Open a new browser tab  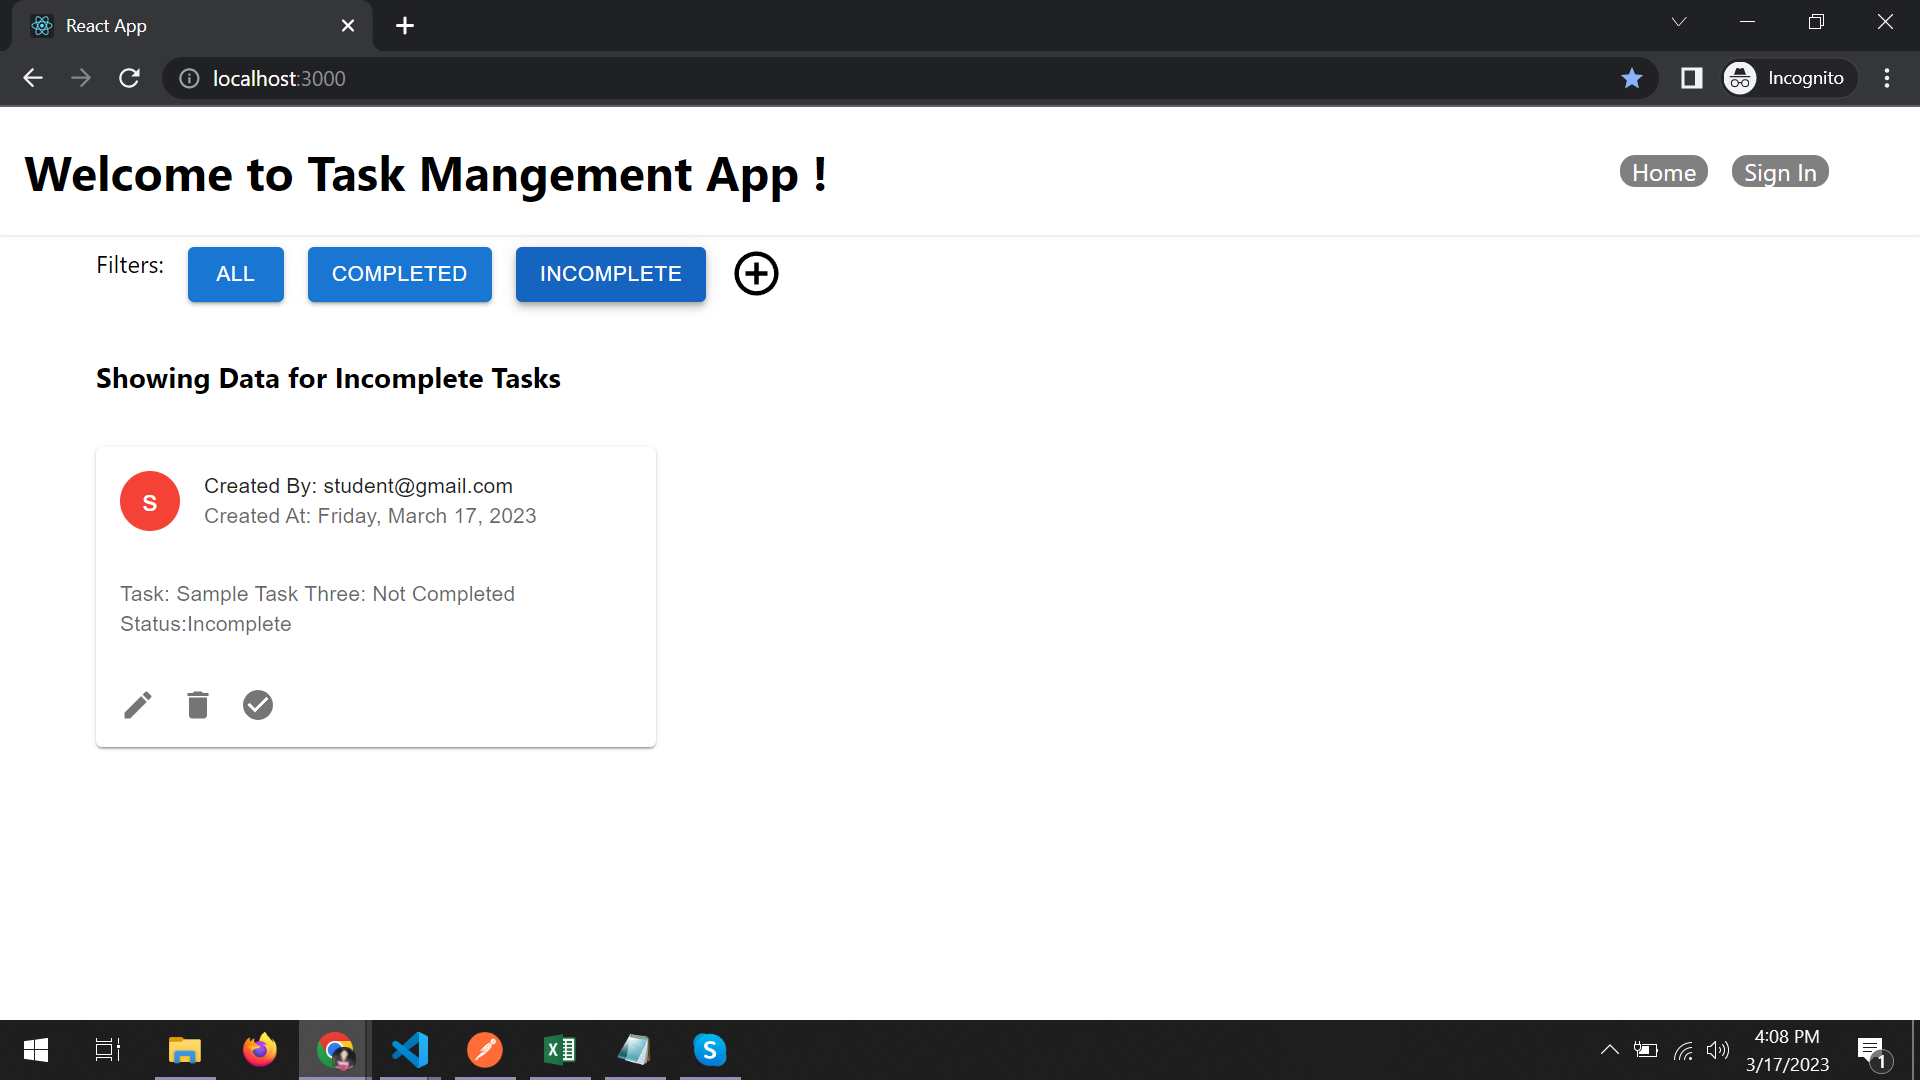coord(405,26)
